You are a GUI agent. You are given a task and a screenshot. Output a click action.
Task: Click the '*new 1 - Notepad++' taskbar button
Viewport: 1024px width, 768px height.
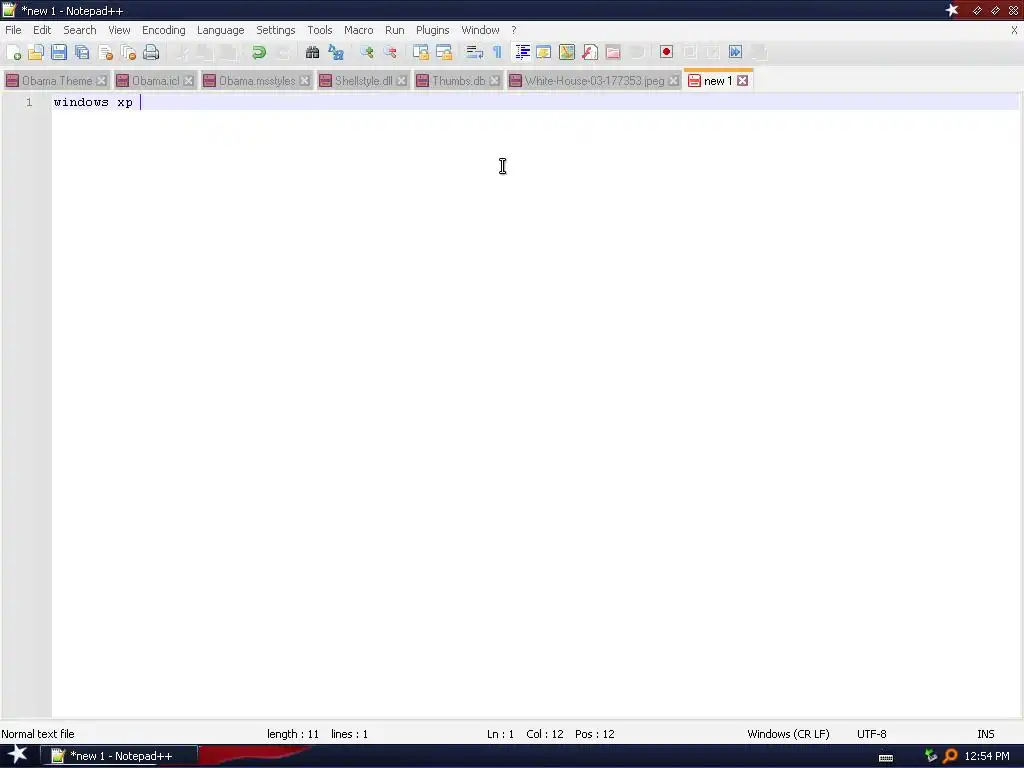click(x=119, y=756)
